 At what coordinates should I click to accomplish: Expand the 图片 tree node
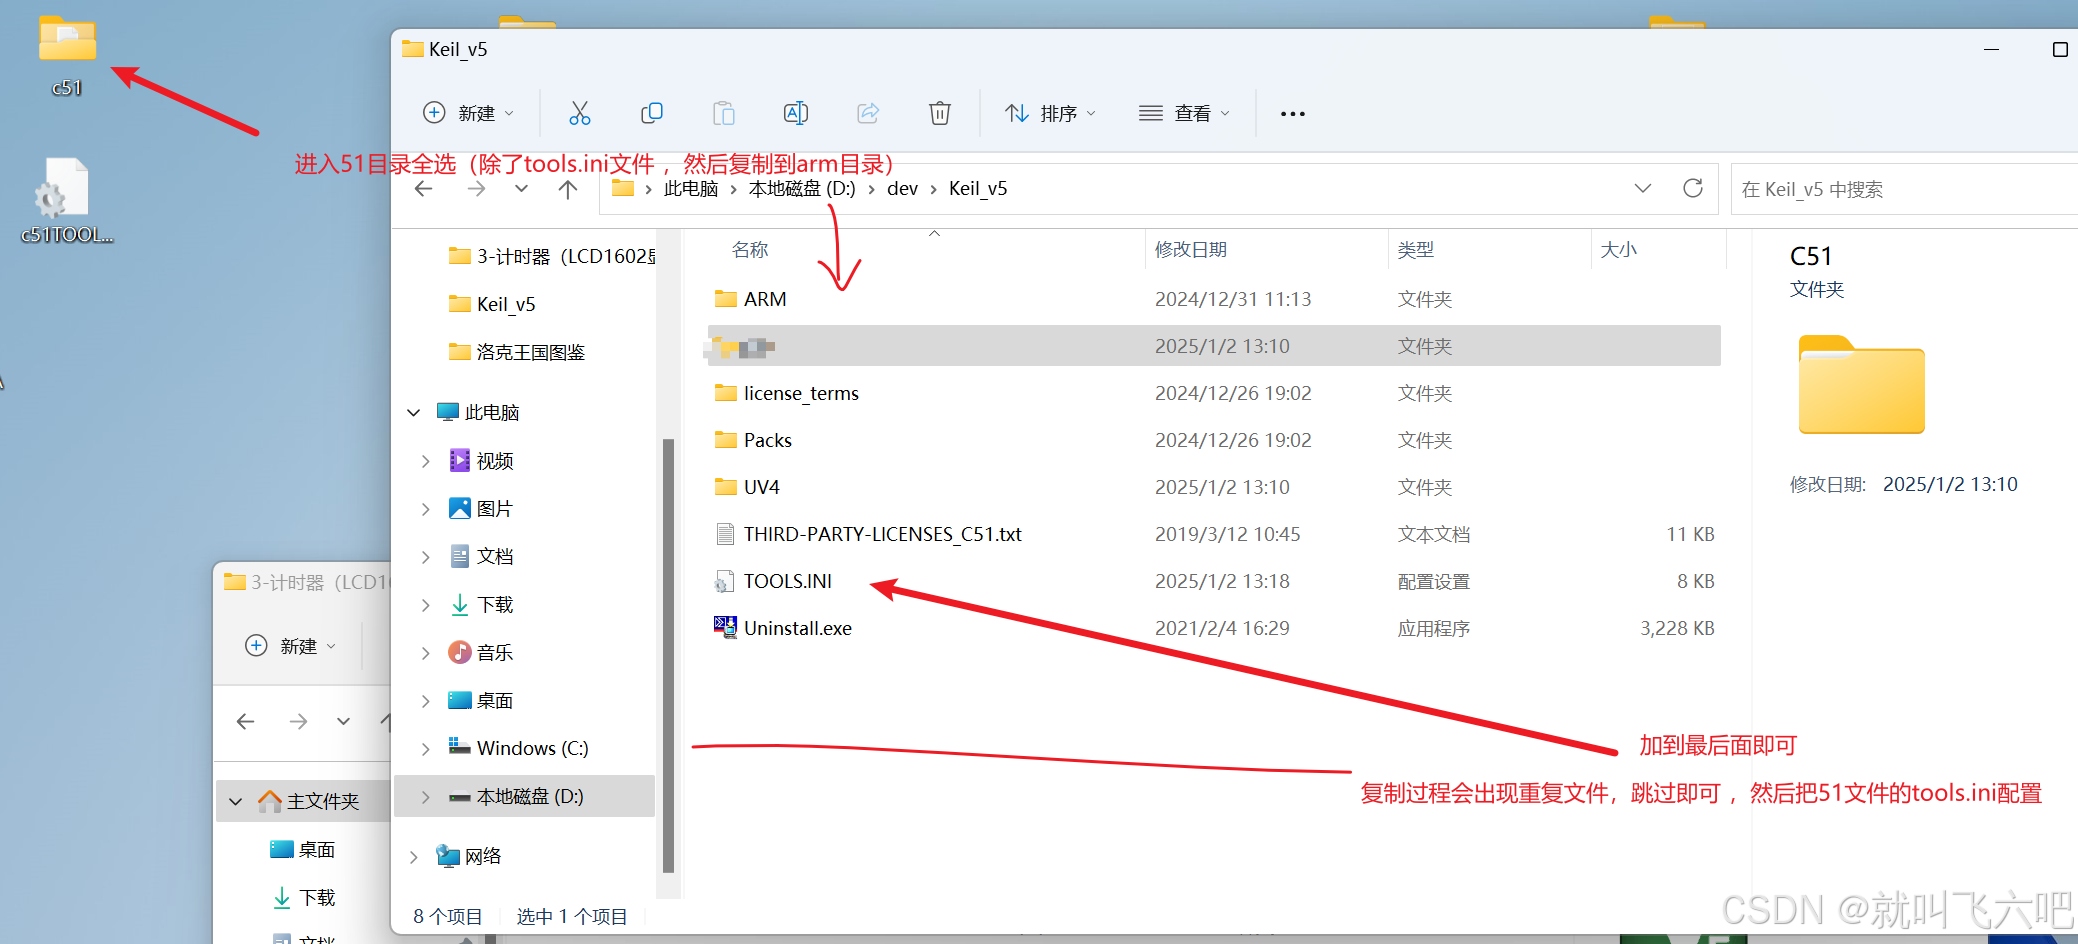click(426, 508)
